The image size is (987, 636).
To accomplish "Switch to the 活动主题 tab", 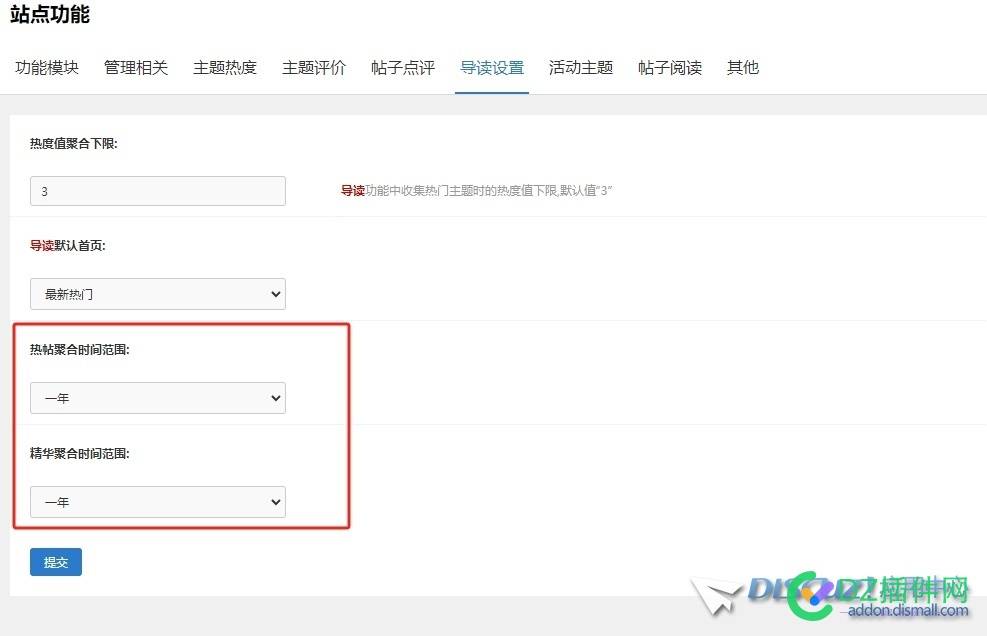I will [x=580, y=67].
